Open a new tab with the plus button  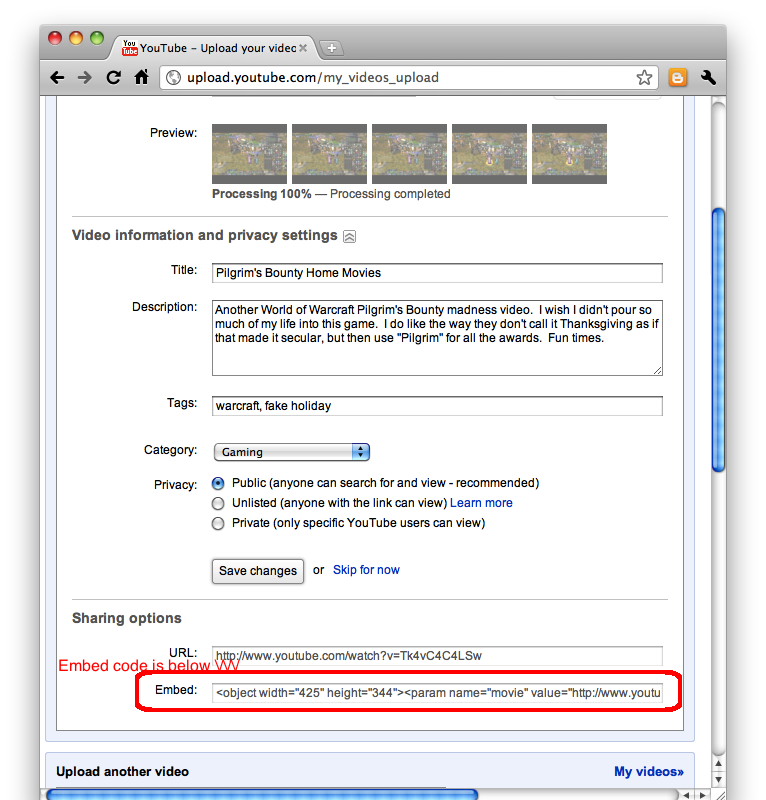tap(331, 48)
